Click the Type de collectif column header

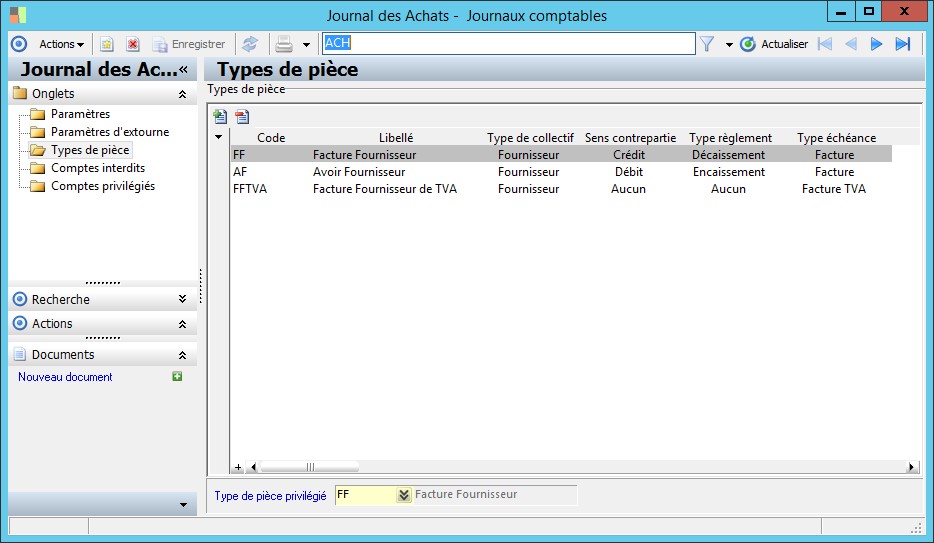point(530,138)
